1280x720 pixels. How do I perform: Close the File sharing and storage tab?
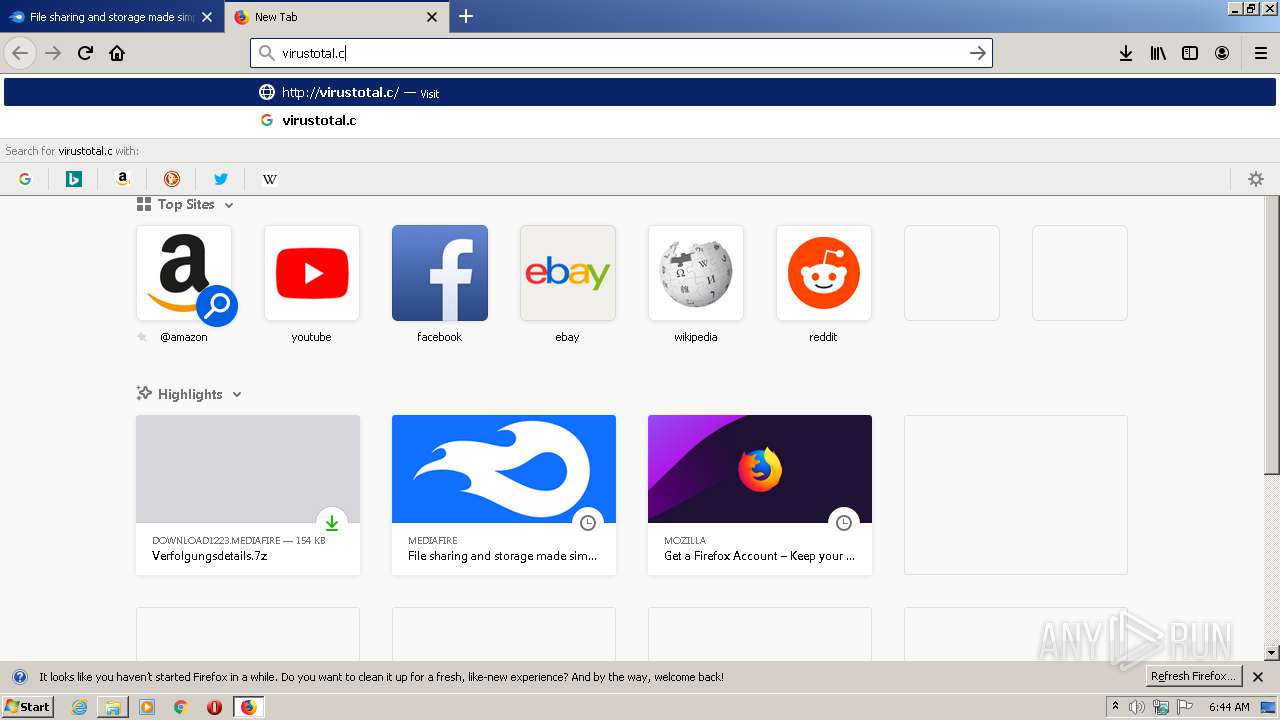click(x=207, y=17)
